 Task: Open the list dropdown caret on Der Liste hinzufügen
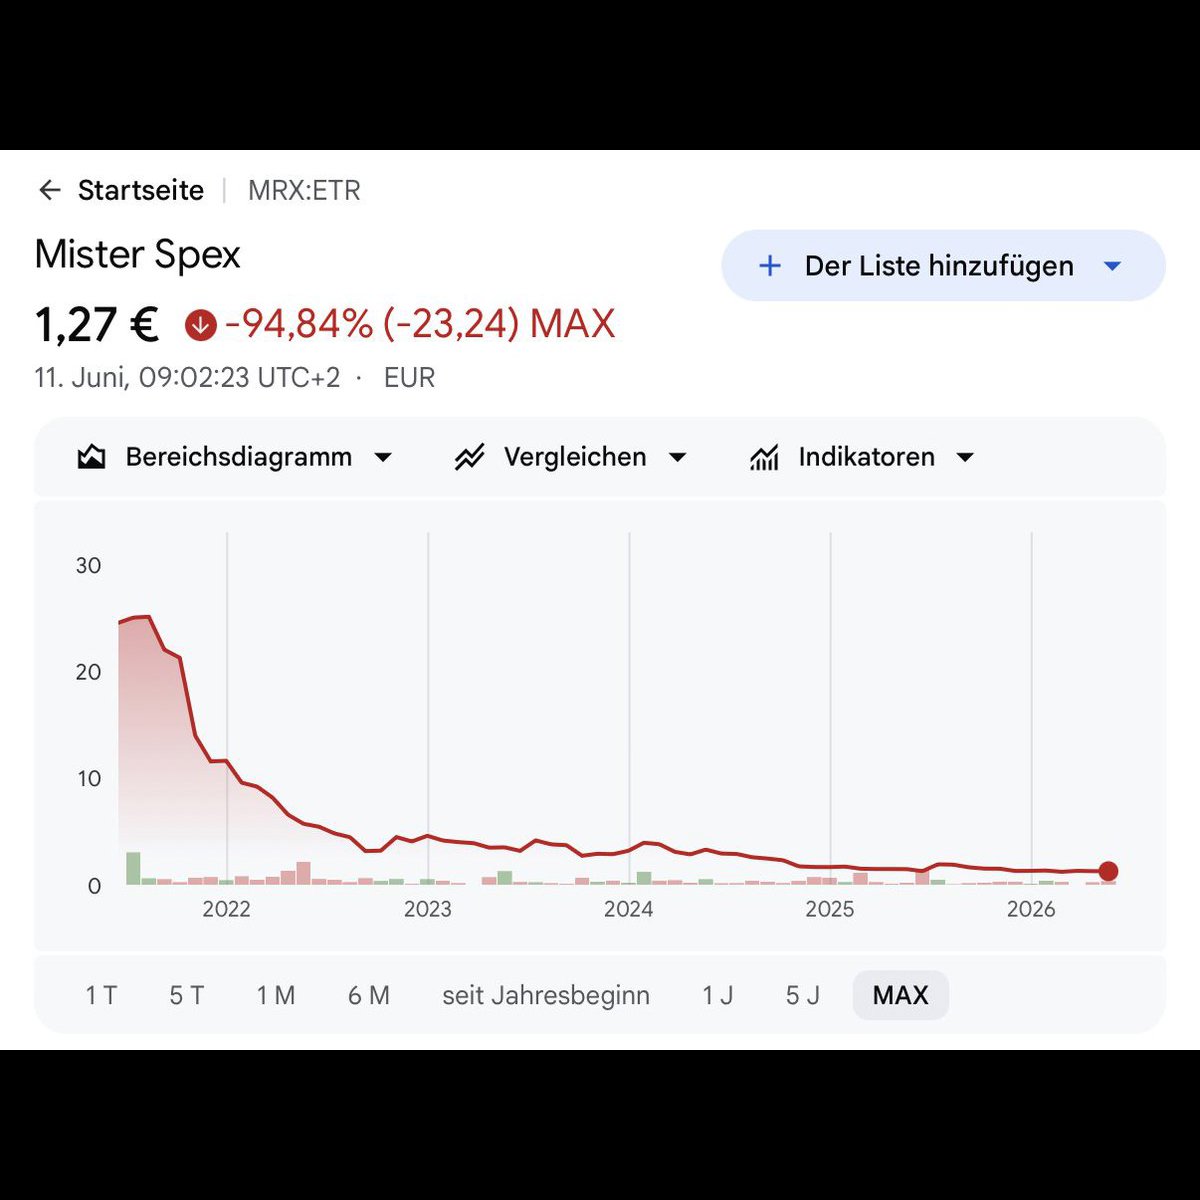[1112, 266]
